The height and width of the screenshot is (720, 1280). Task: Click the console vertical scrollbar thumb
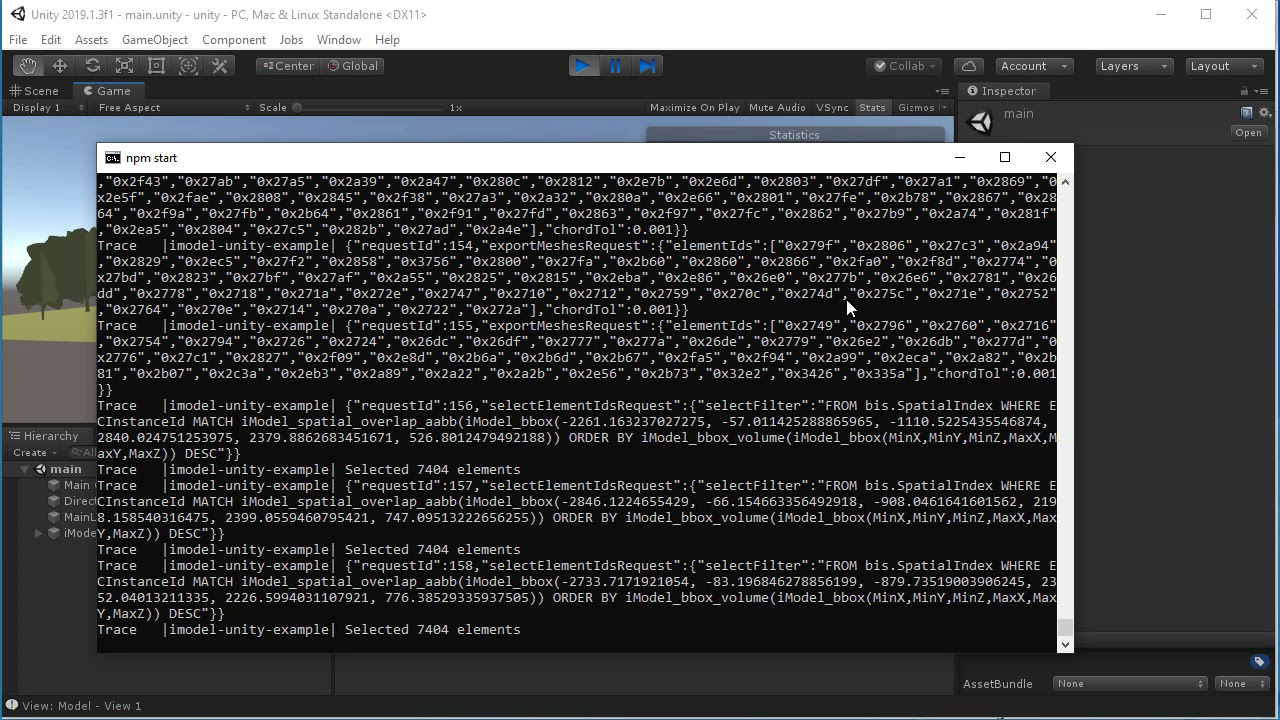point(1065,627)
